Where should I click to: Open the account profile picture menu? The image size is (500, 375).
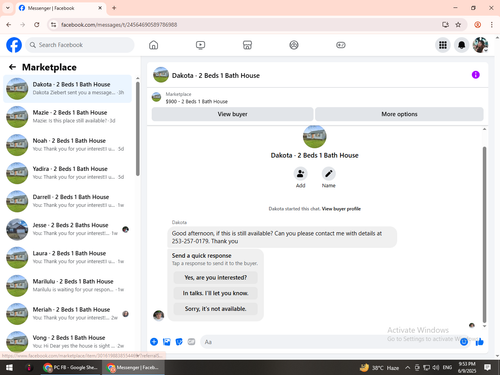[480, 45]
